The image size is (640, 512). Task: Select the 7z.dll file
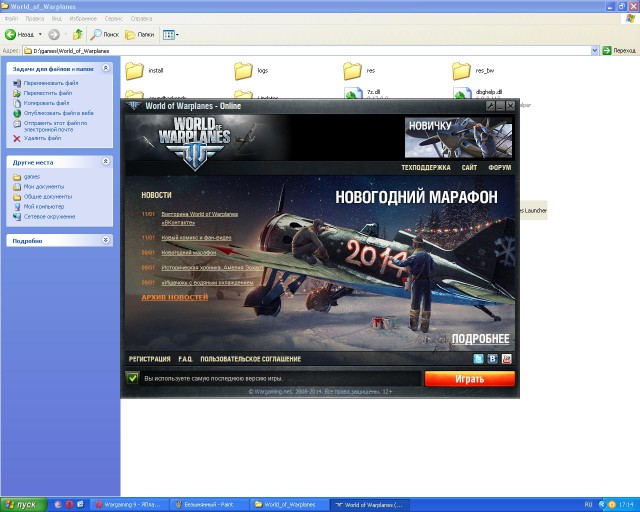click(363, 93)
